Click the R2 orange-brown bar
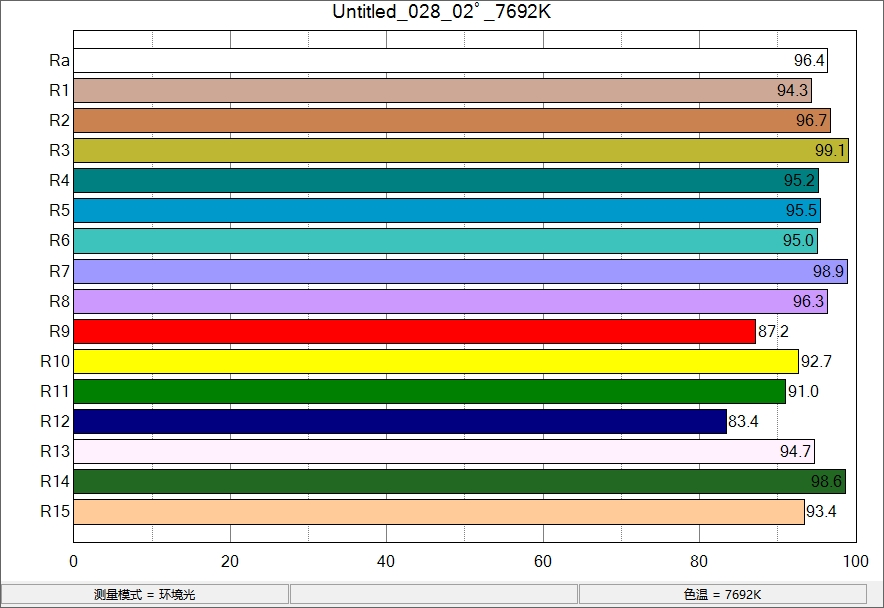This screenshot has height=608, width=884. 451,121
